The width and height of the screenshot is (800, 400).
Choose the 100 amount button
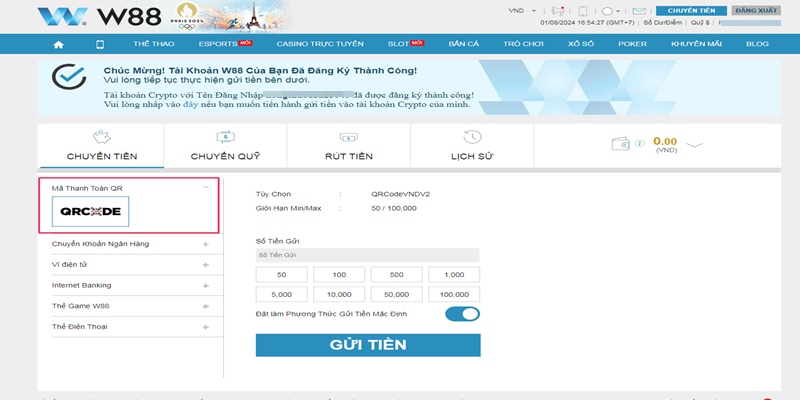(339, 274)
